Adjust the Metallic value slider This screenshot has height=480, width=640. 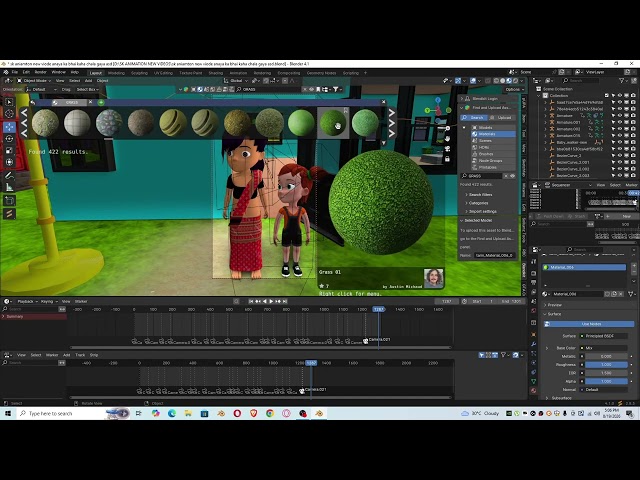[606, 356]
